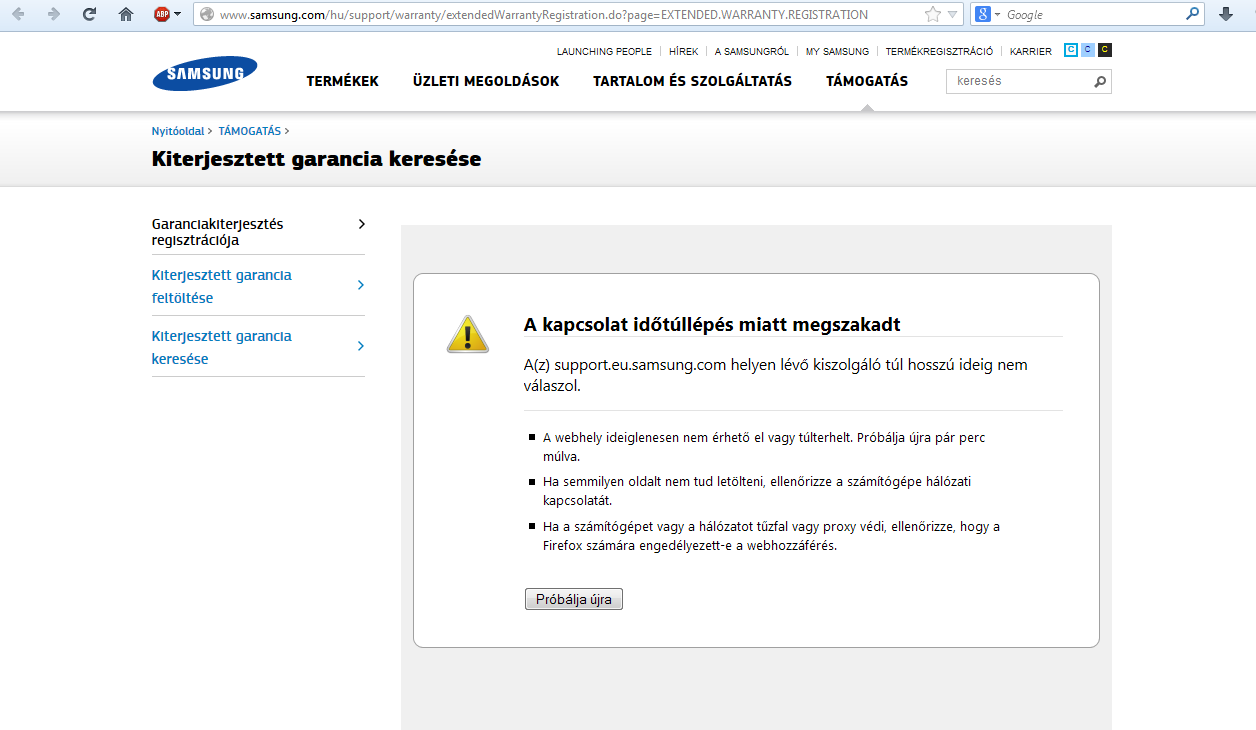1256x730 pixels.
Task: Click the site identity globe icon
Action: [x=207, y=14]
